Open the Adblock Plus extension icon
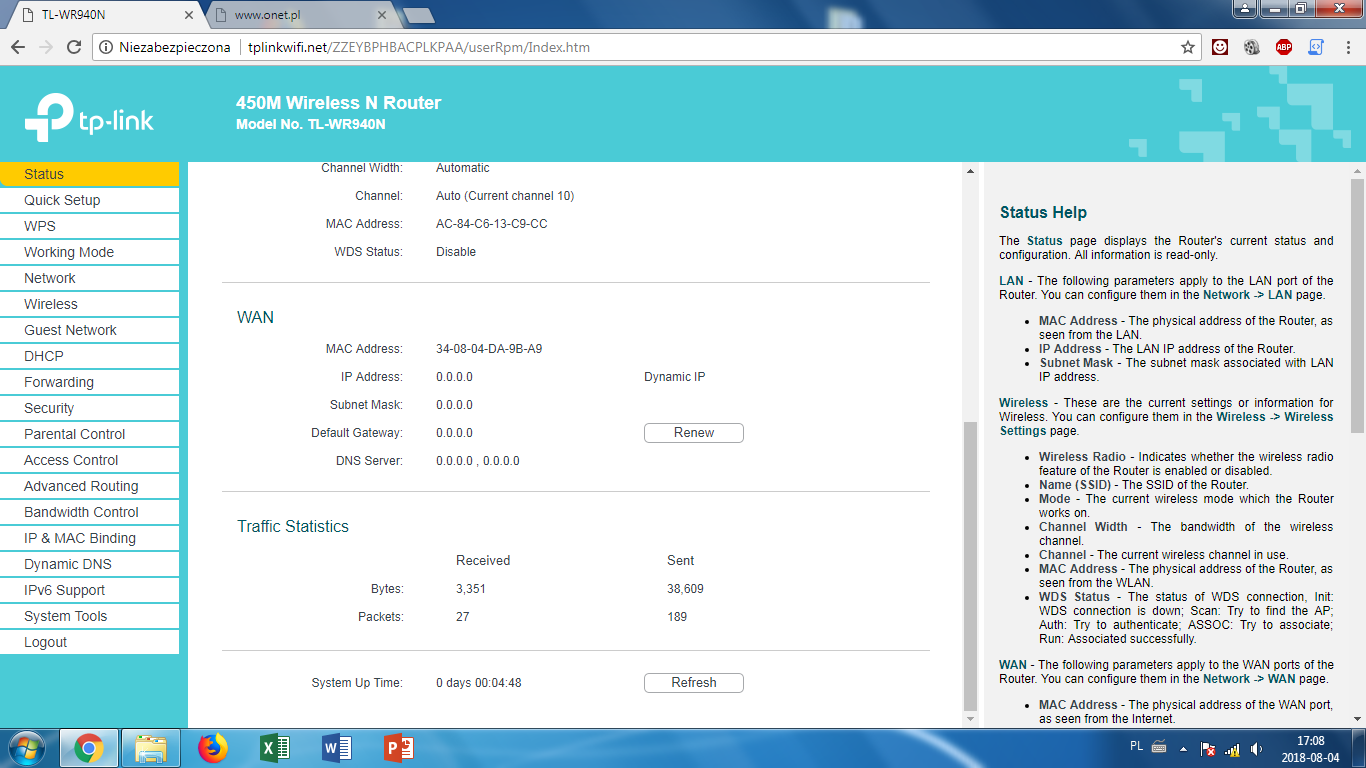The image size is (1366, 768). tap(1284, 47)
